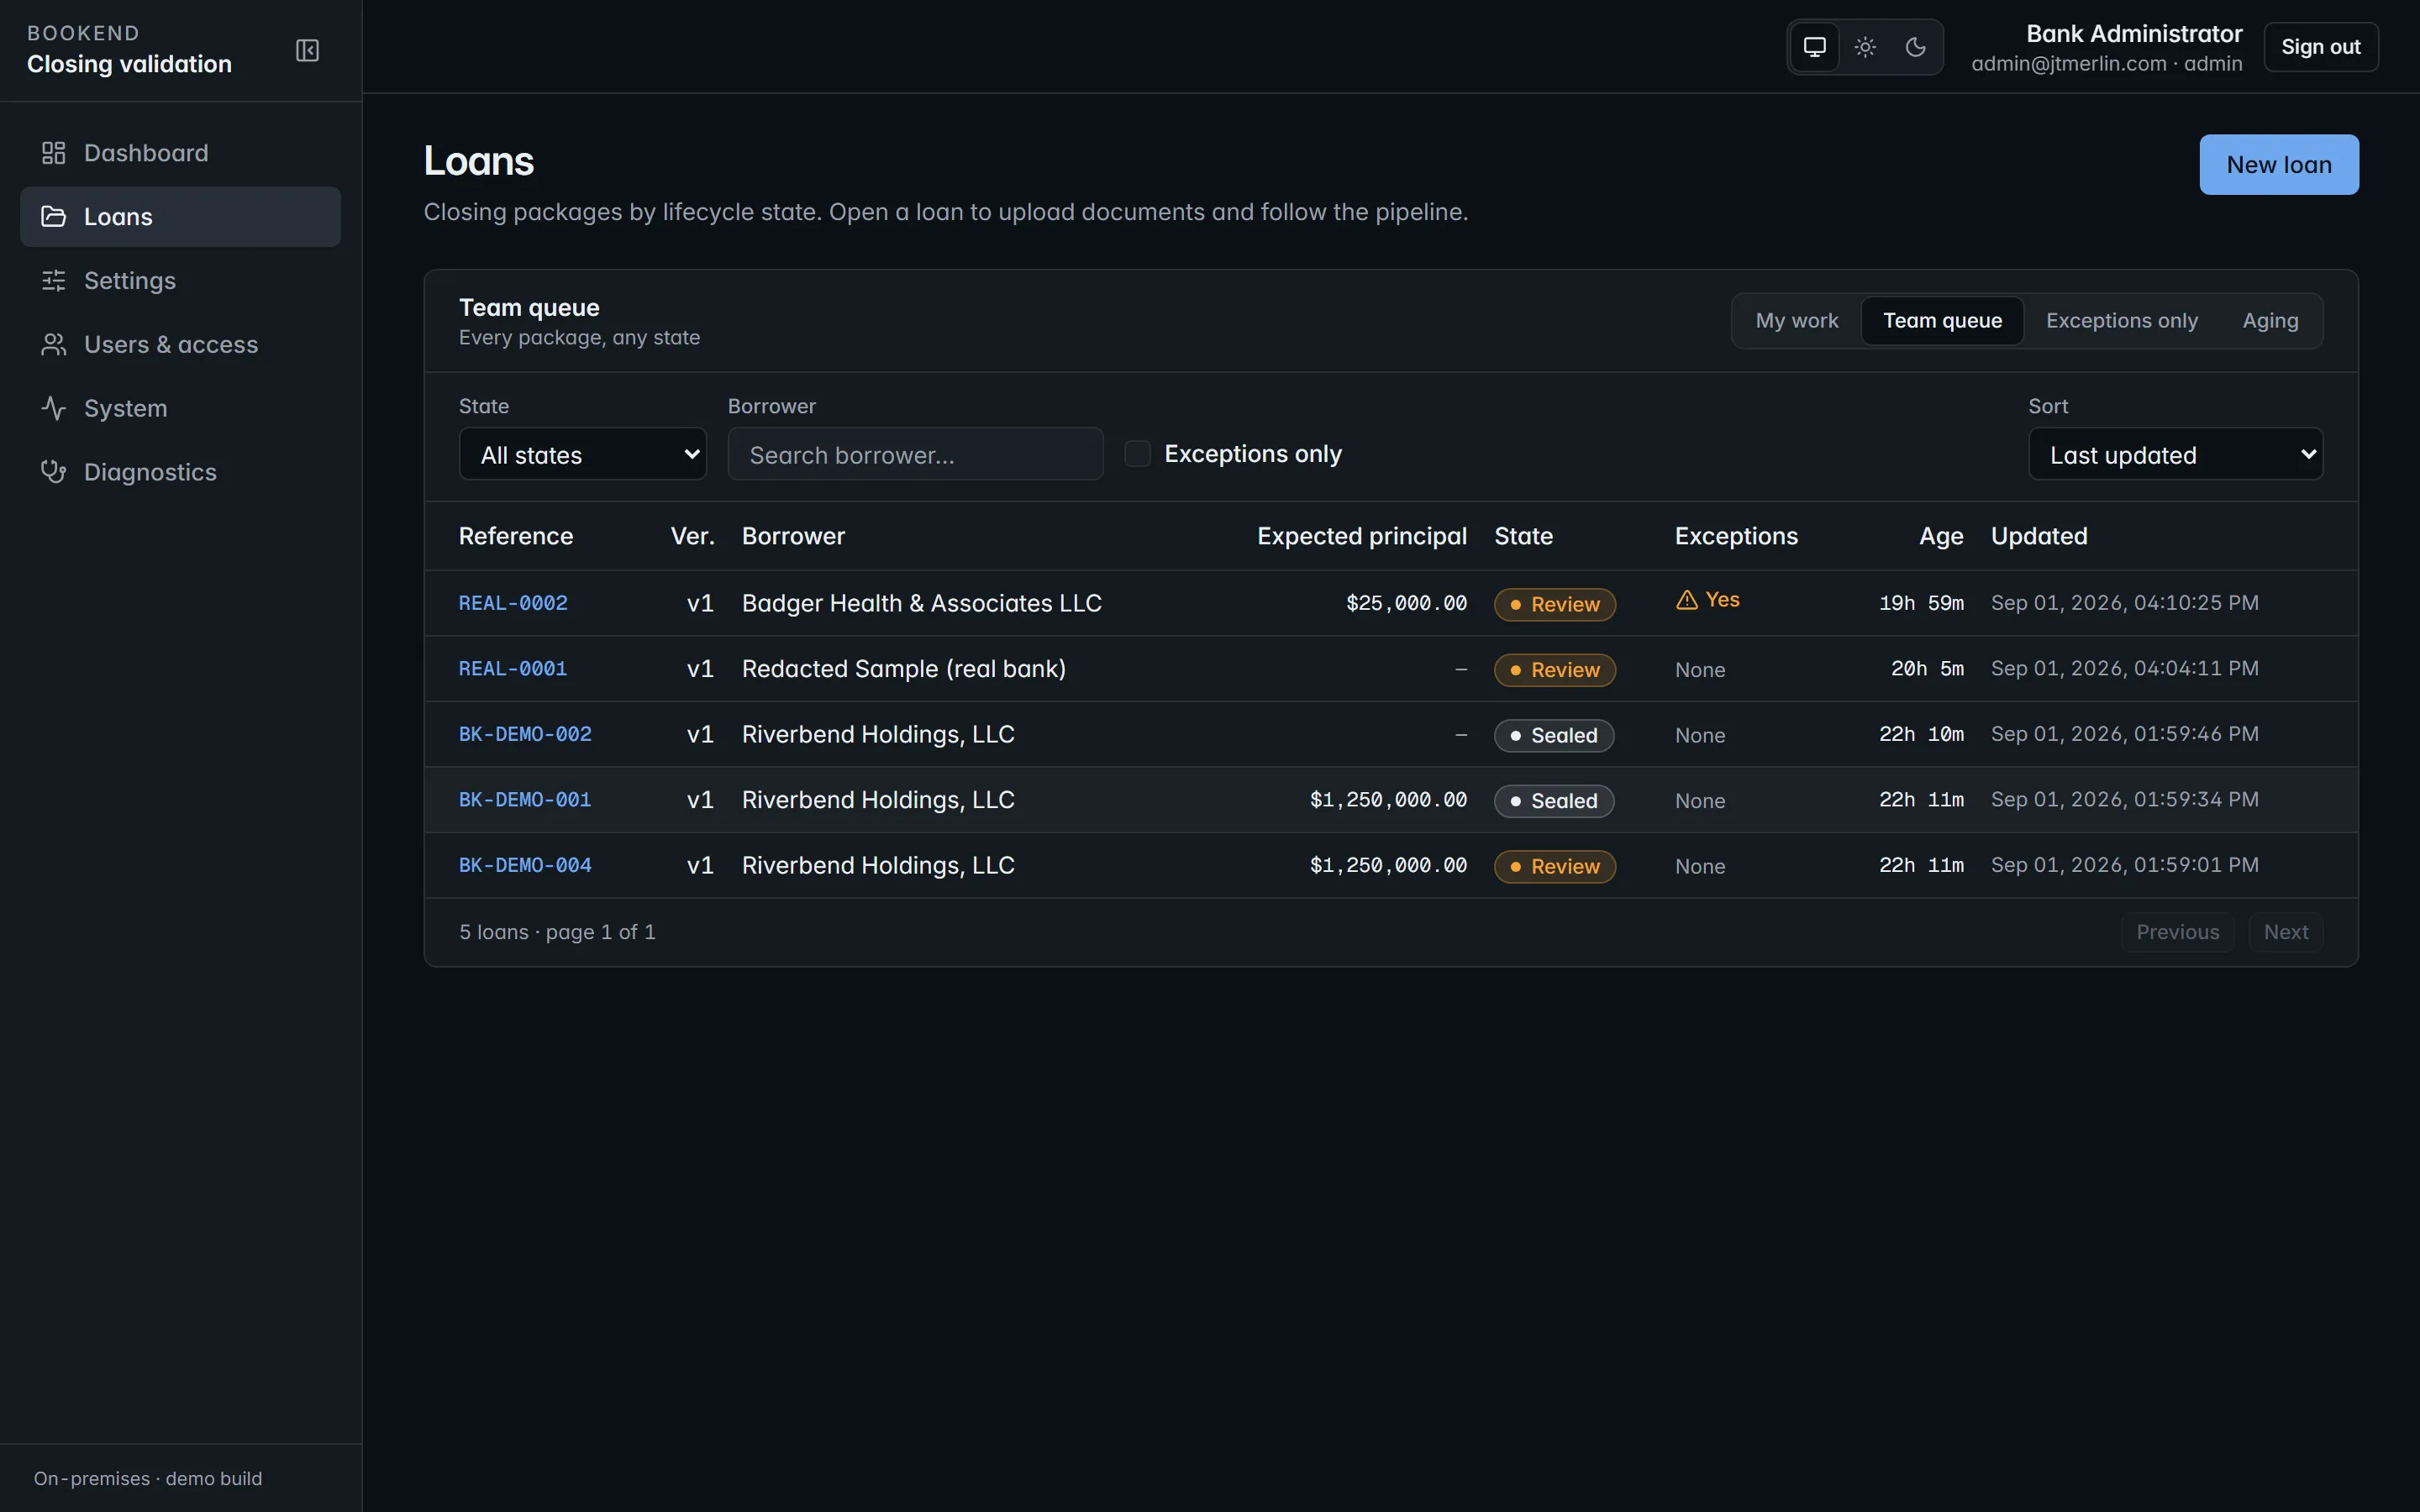Image resolution: width=2420 pixels, height=1512 pixels.
Task: Click the Users & access people icon
Action: coord(54,345)
